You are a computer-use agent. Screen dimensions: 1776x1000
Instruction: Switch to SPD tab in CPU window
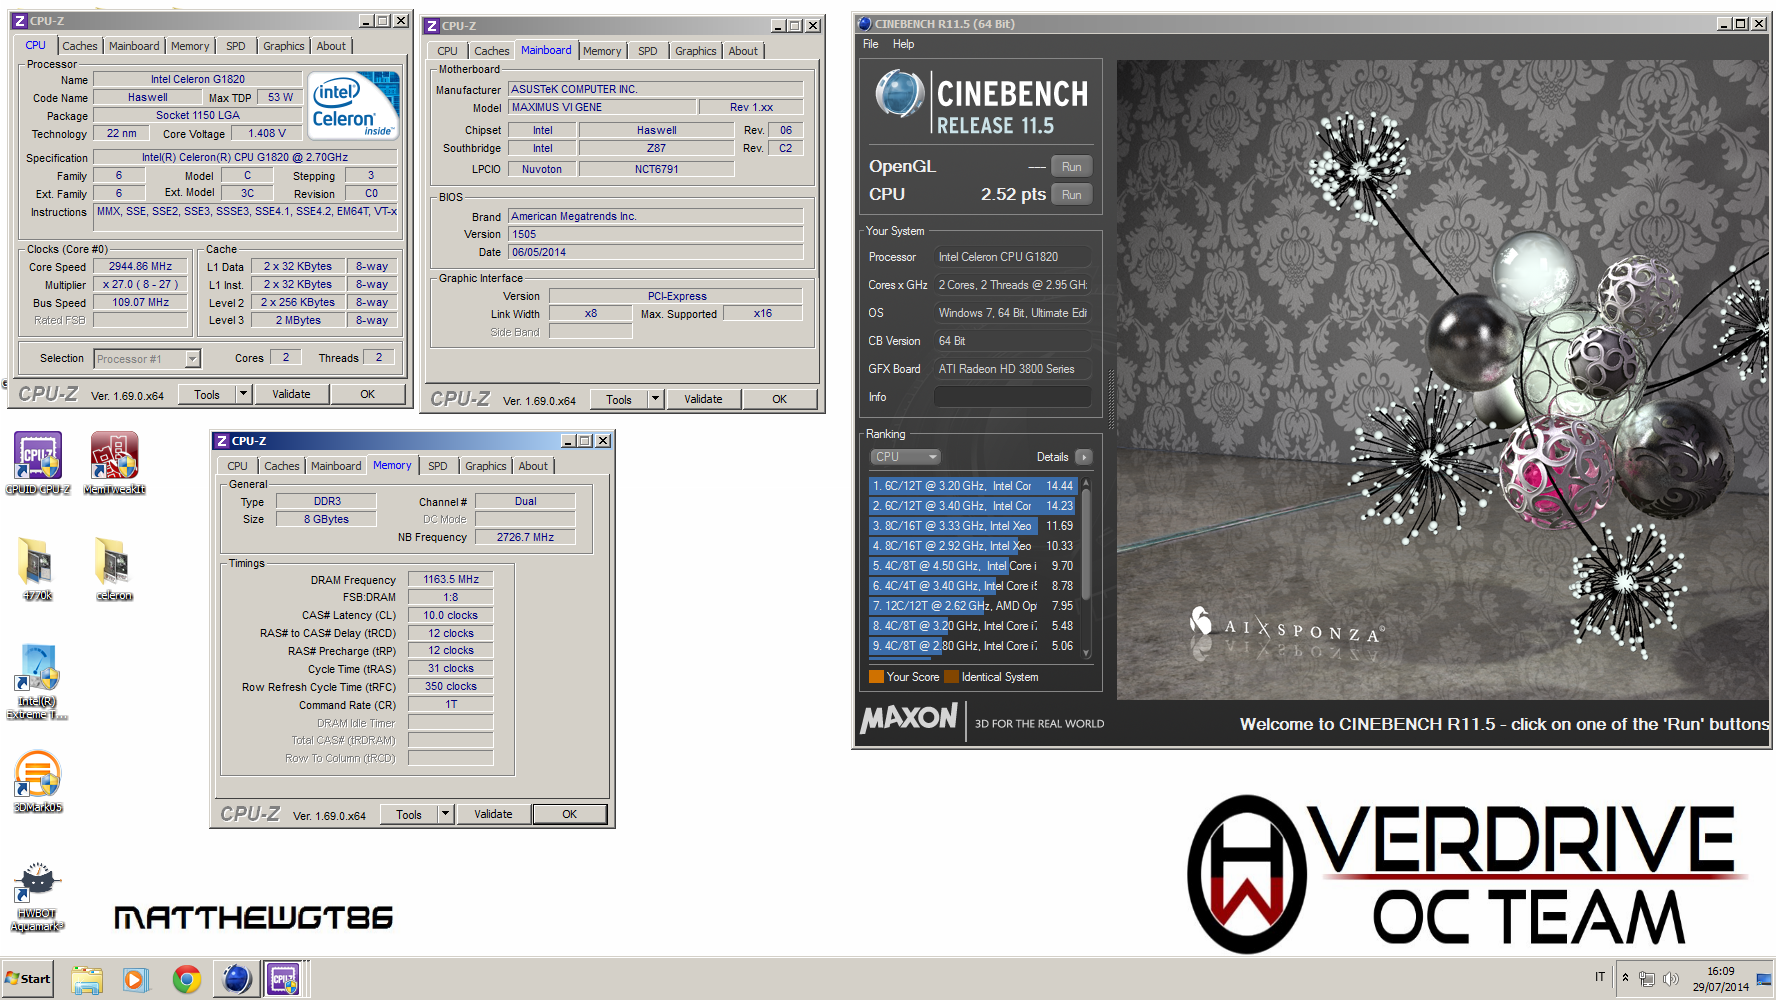236,46
